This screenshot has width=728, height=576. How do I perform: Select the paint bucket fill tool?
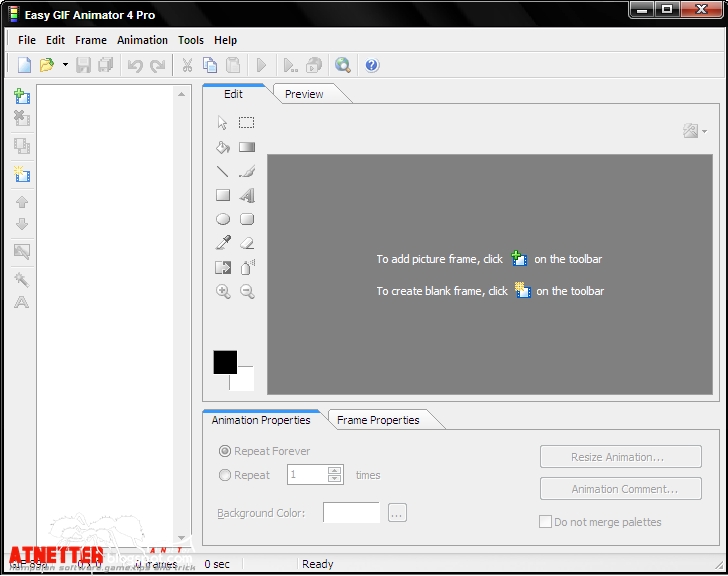coord(223,147)
